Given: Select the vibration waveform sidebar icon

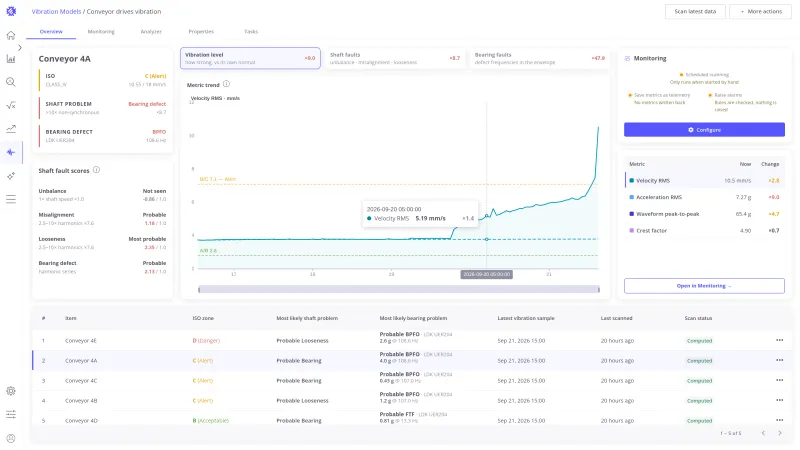Looking at the screenshot, I should pyautogui.click(x=11, y=152).
